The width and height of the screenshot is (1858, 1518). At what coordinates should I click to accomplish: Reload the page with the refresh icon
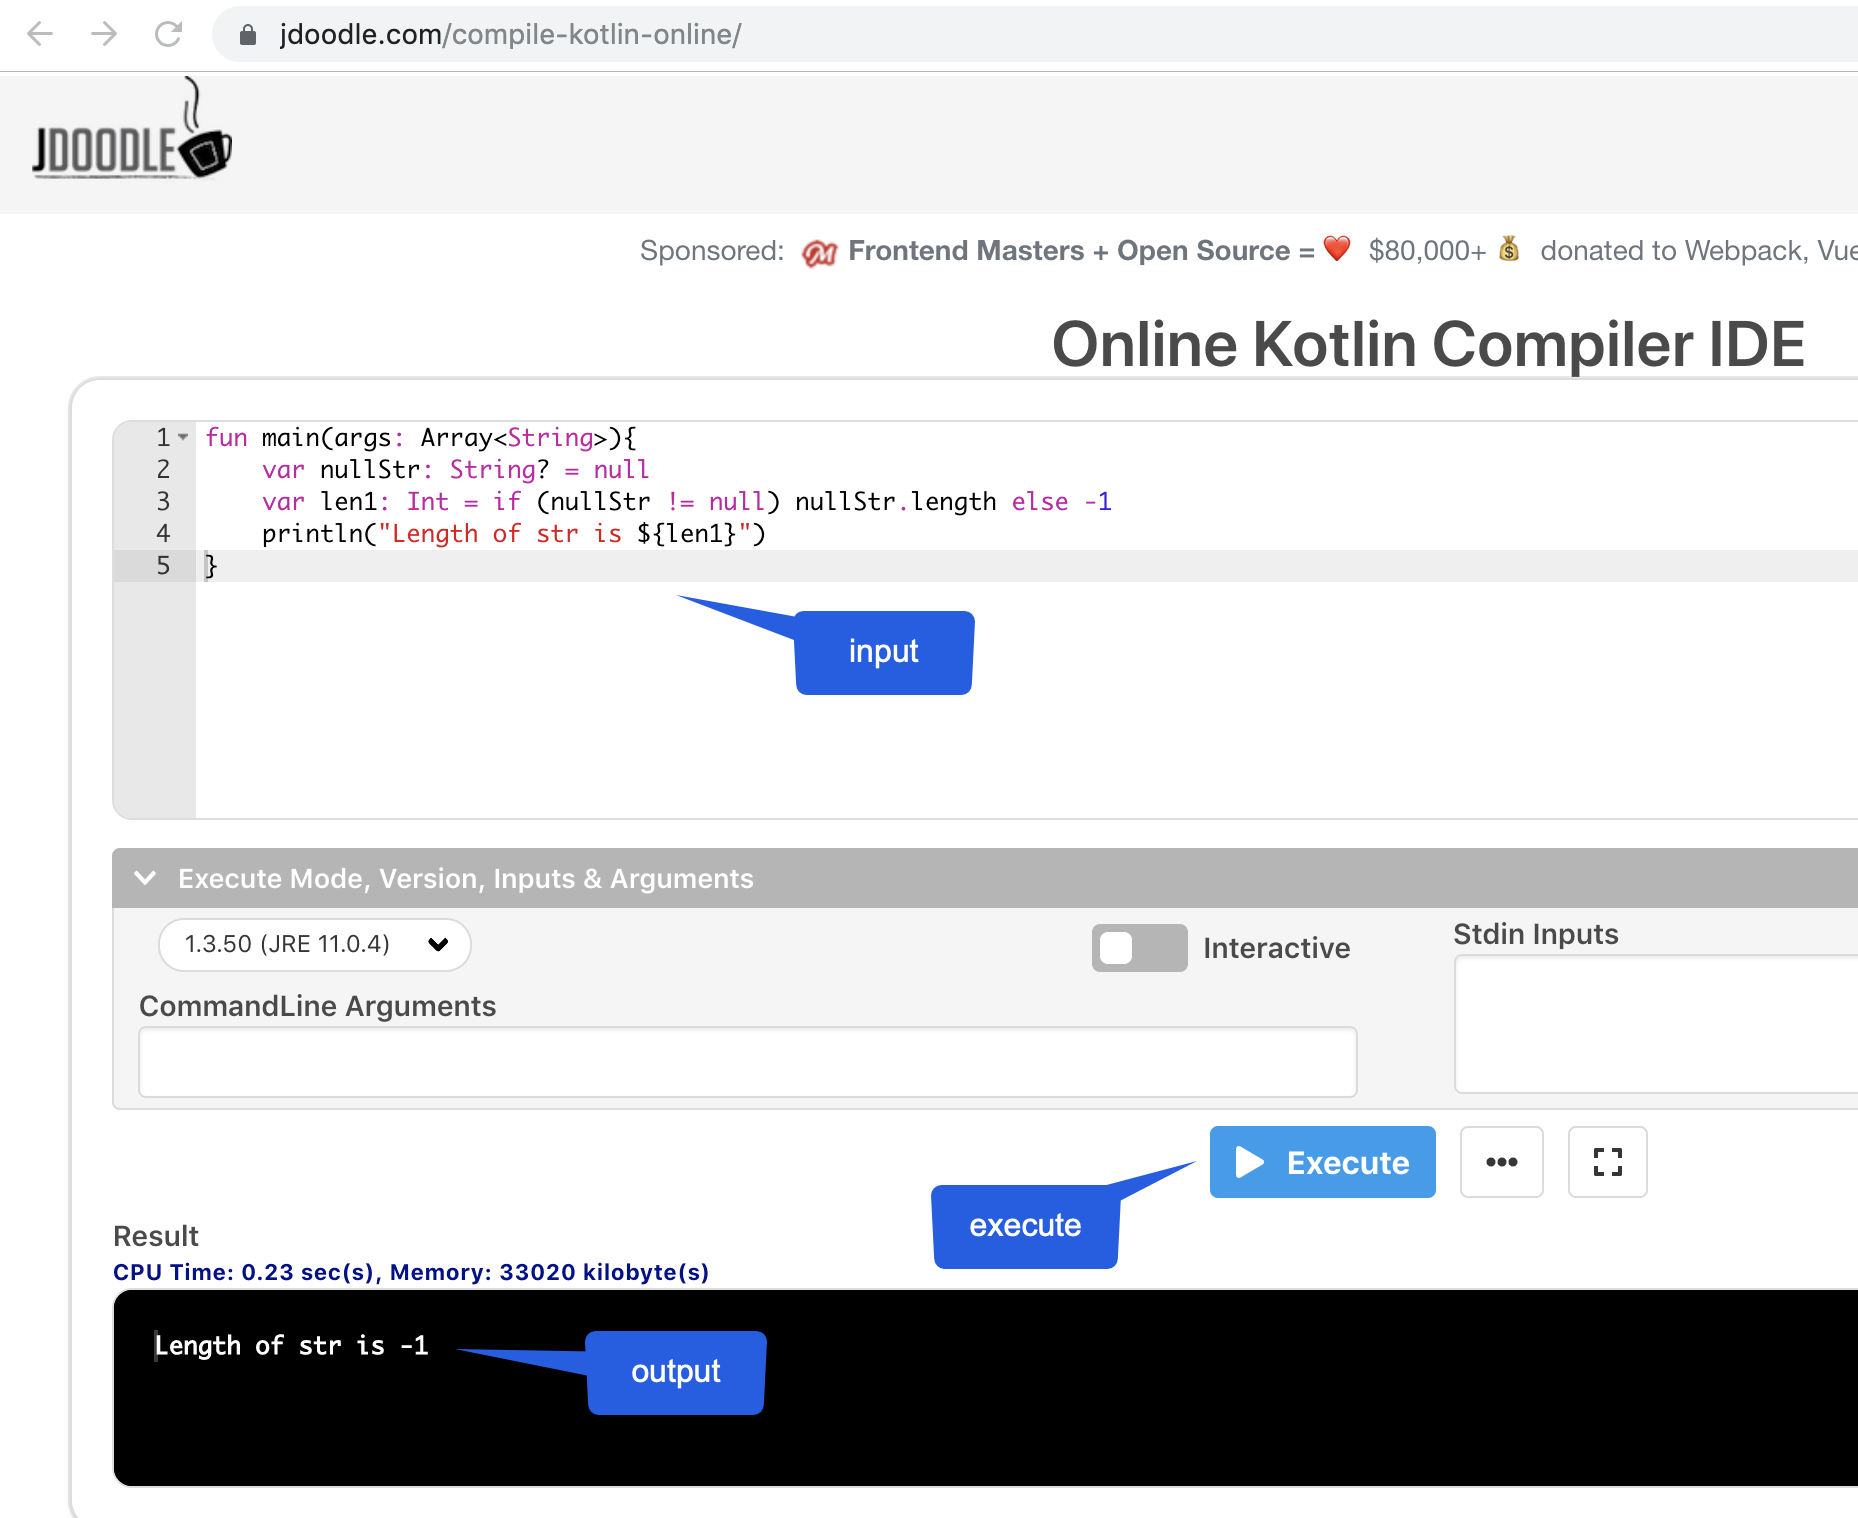pos(168,34)
